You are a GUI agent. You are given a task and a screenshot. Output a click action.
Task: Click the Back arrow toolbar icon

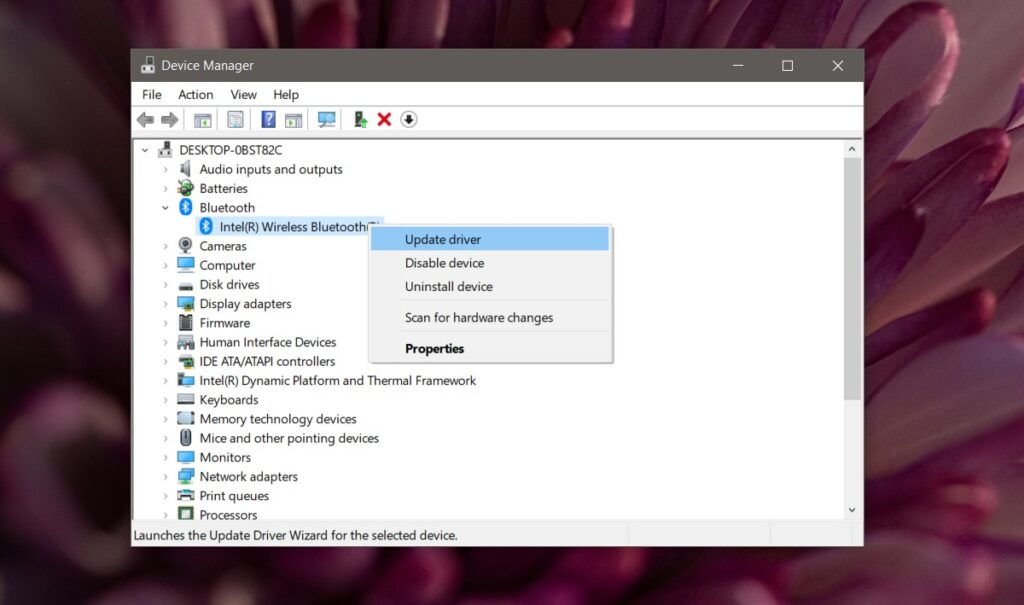click(146, 120)
